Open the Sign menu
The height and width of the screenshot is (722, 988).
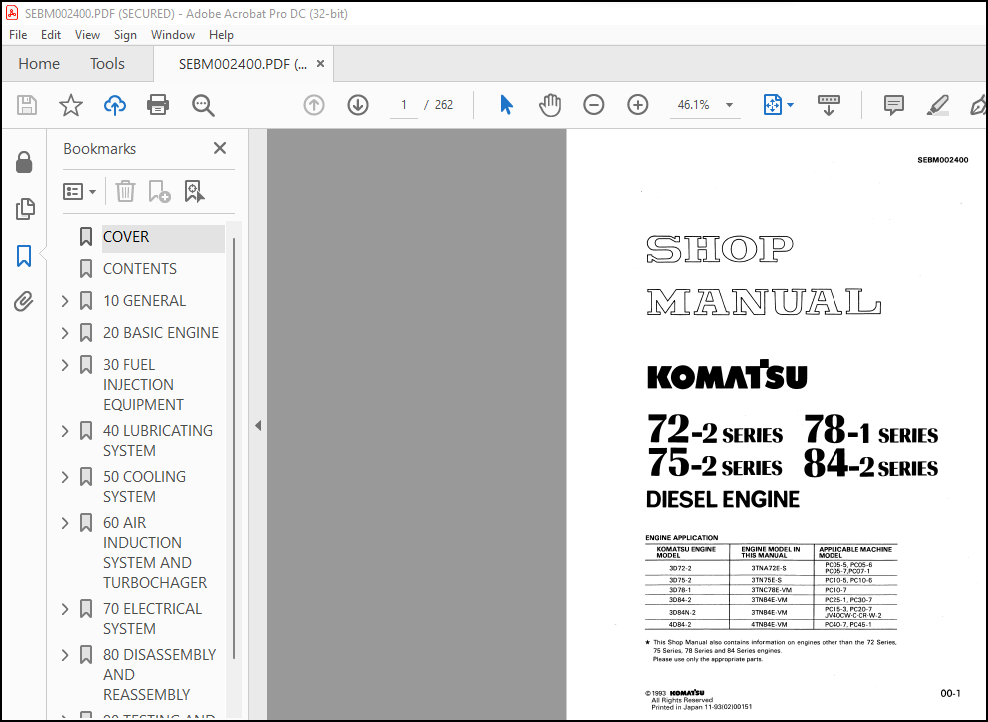(x=125, y=35)
